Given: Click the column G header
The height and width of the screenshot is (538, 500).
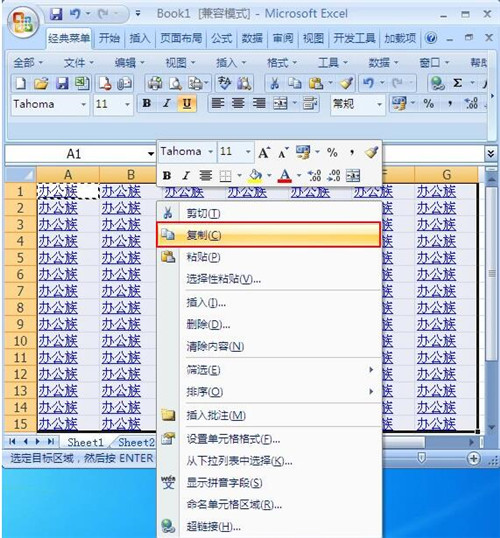Looking at the screenshot, I should point(446,175).
